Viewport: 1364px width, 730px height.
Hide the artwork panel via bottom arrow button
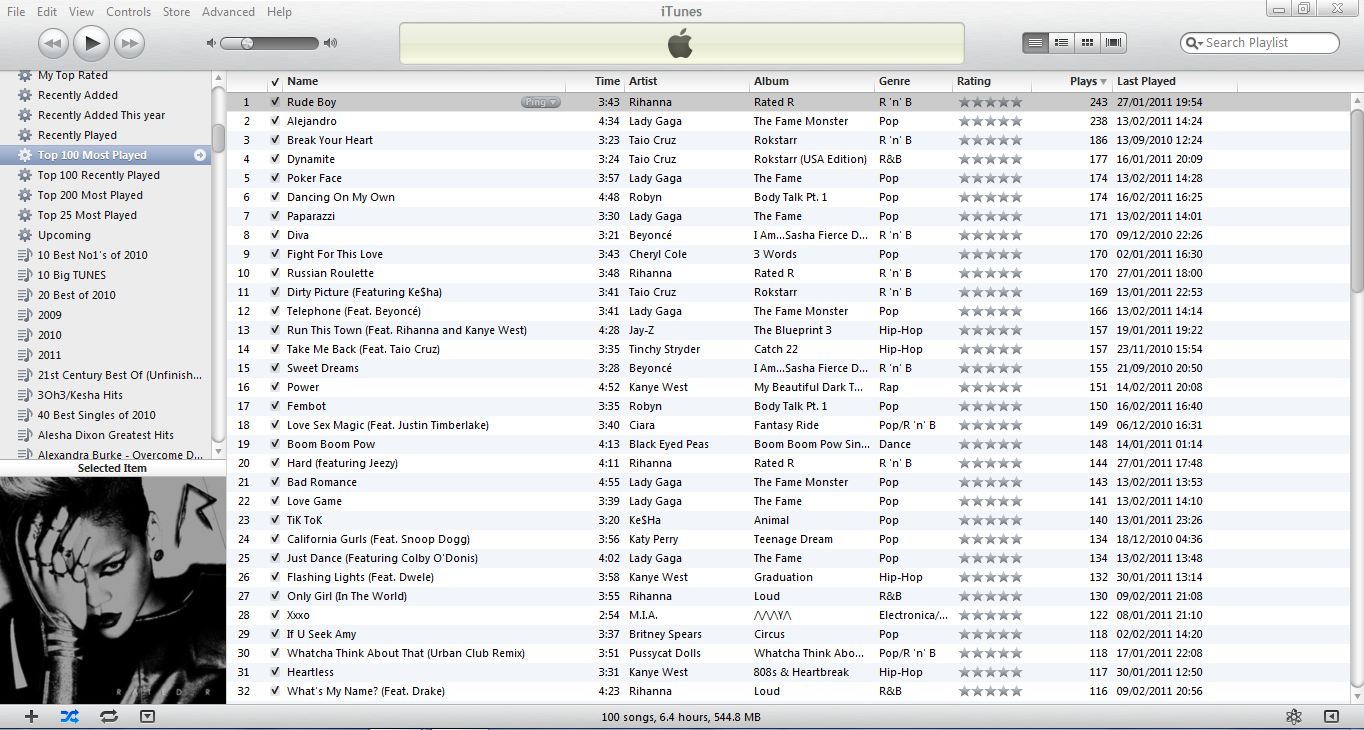point(148,716)
